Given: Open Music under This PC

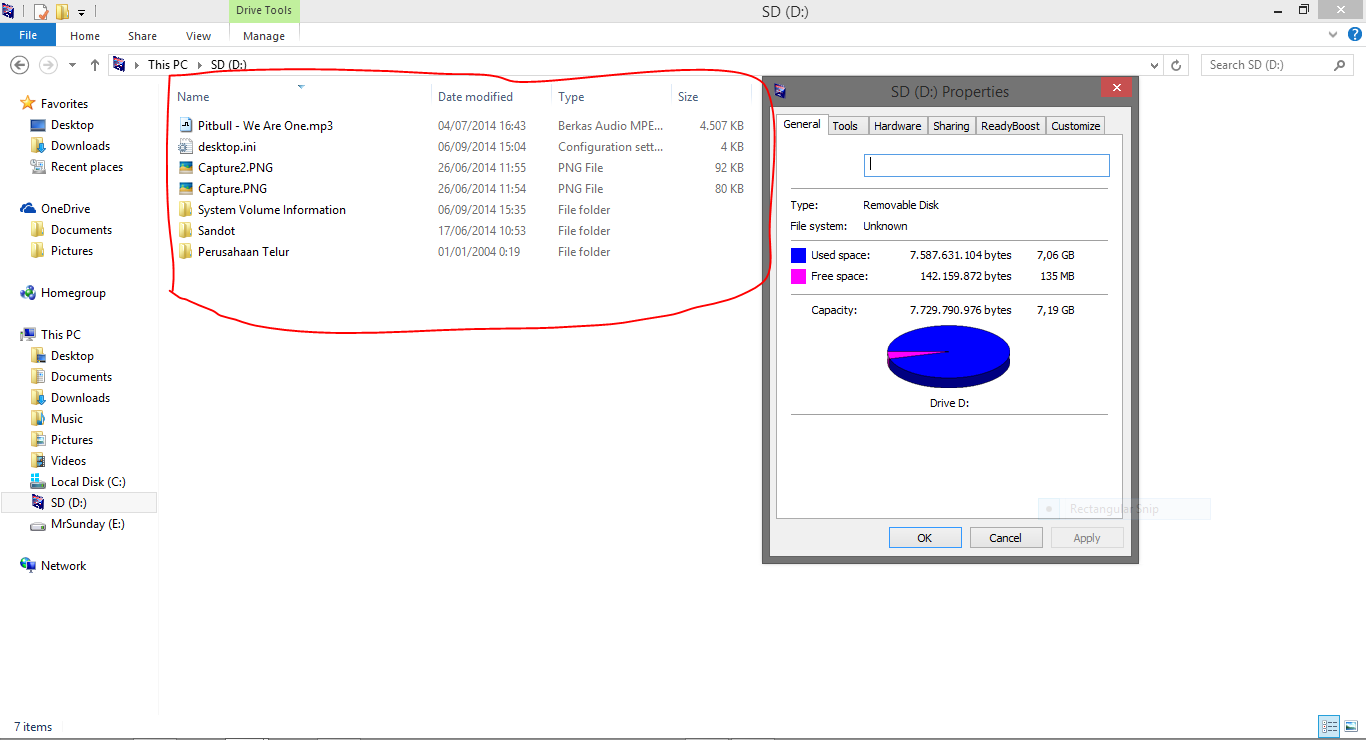Looking at the screenshot, I should pyautogui.click(x=67, y=419).
